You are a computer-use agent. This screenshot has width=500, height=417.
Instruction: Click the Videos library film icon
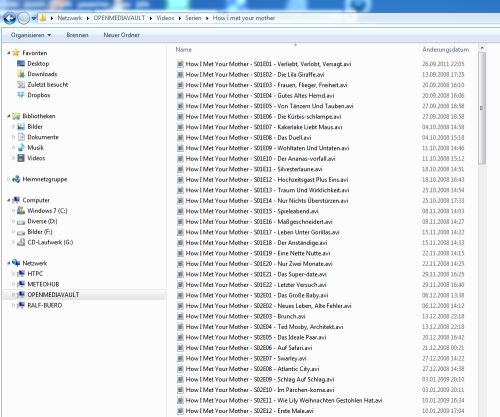pyautogui.click(x=21, y=158)
